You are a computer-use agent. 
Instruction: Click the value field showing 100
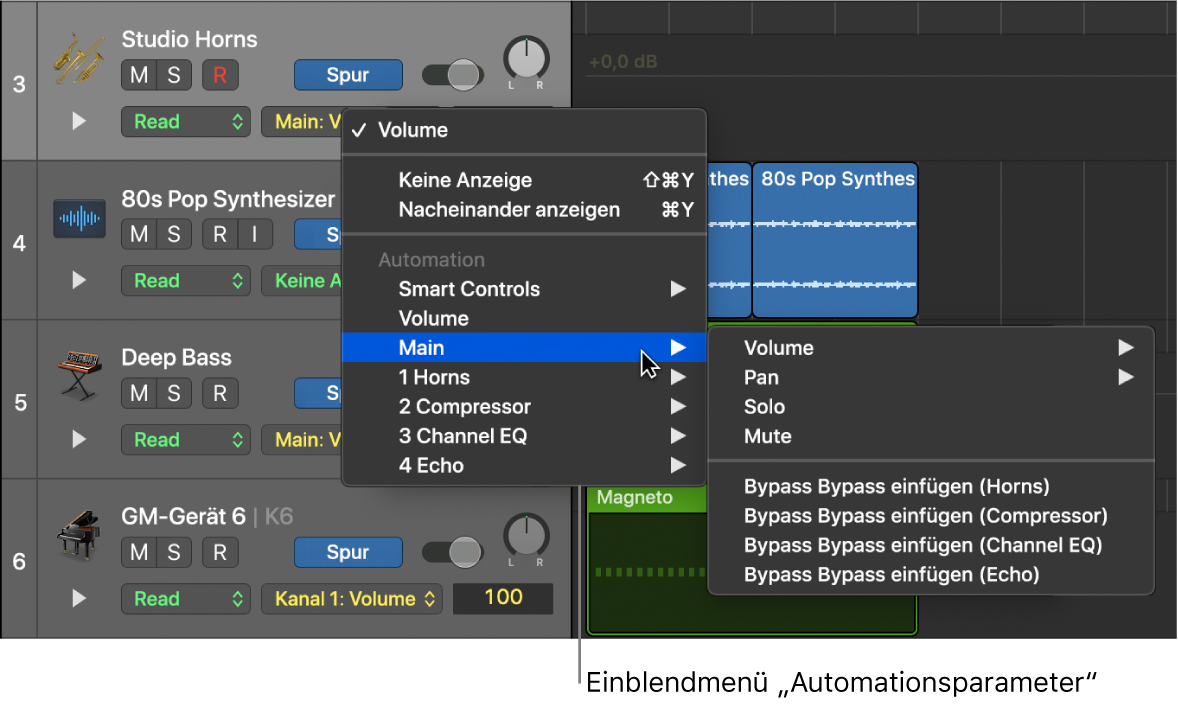(503, 598)
